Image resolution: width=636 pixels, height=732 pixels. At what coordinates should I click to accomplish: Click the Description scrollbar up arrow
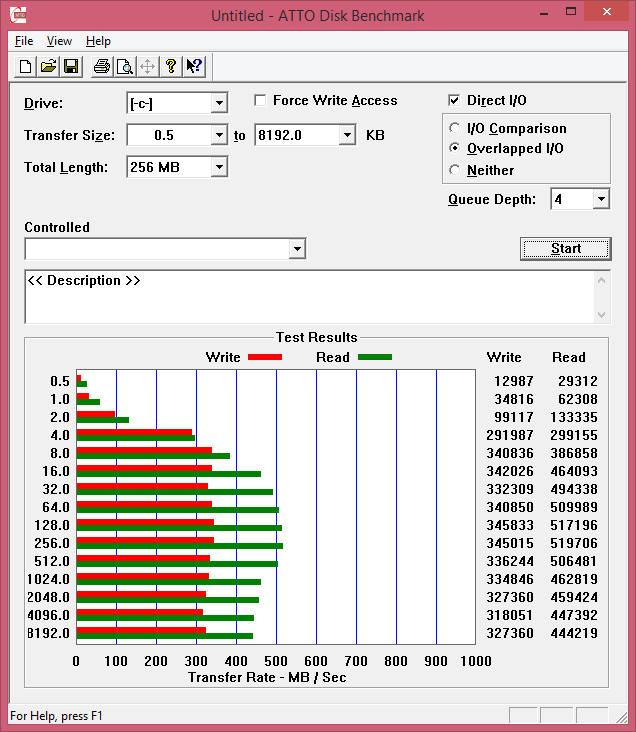click(x=601, y=280)
